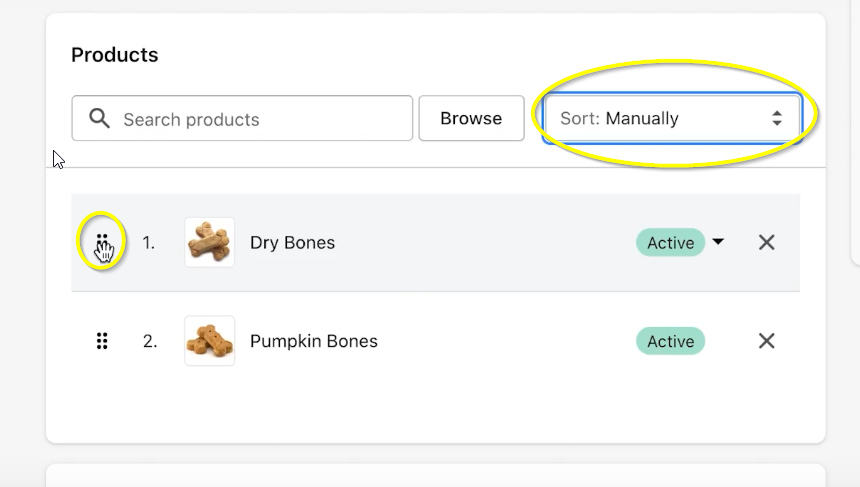Screen dimensions: 860x487
Task: Click the magnifying glass search icon
Action: click(99, 119)
